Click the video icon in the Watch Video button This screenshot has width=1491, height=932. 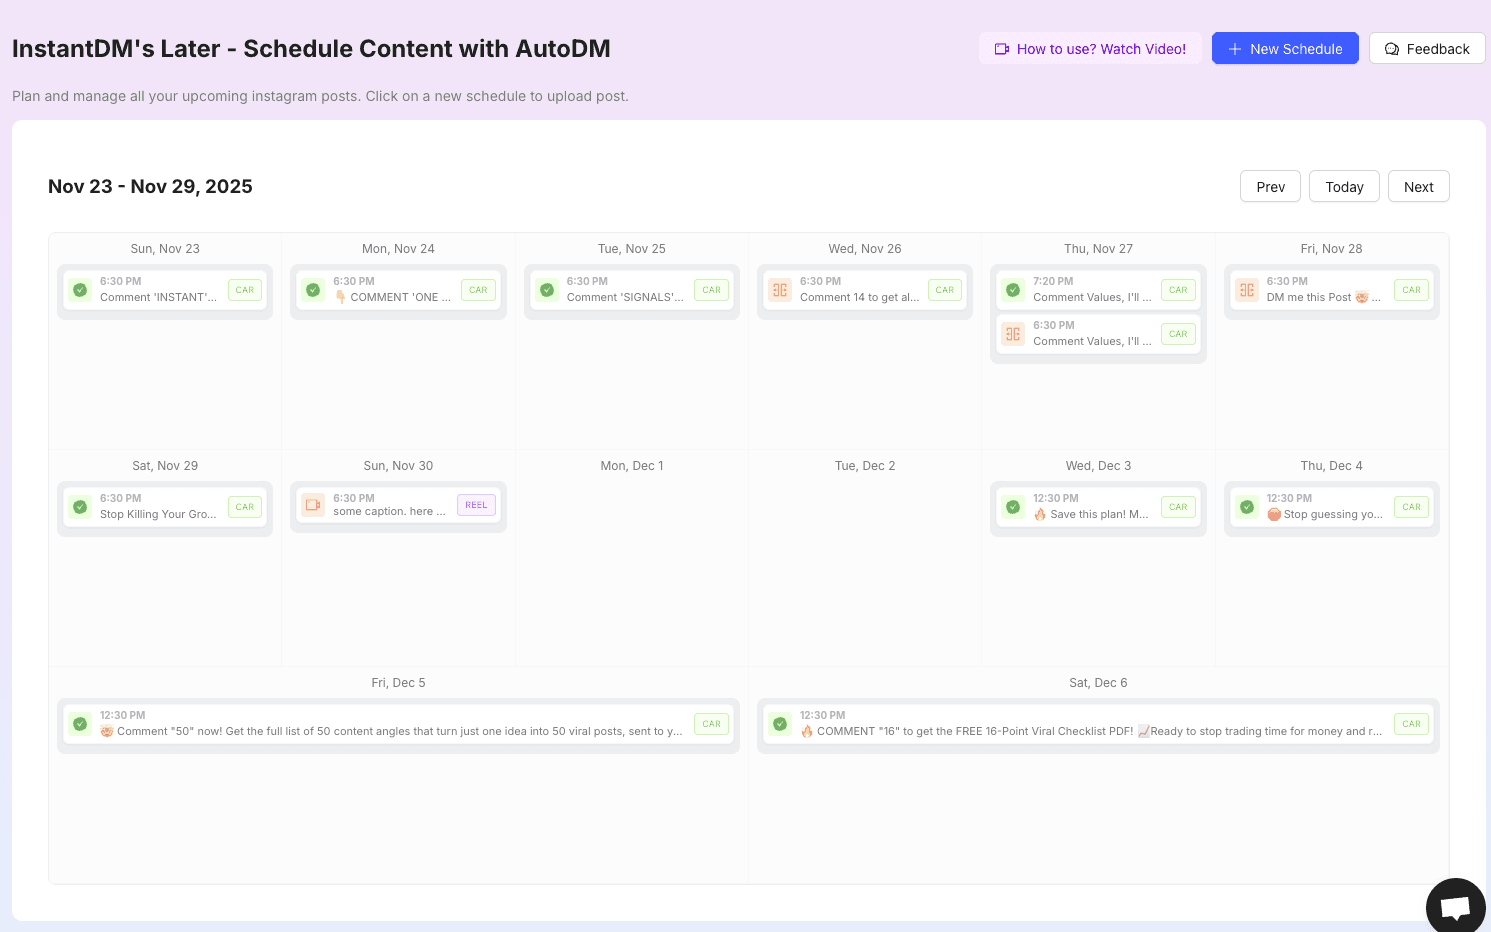click(1002, 48)
